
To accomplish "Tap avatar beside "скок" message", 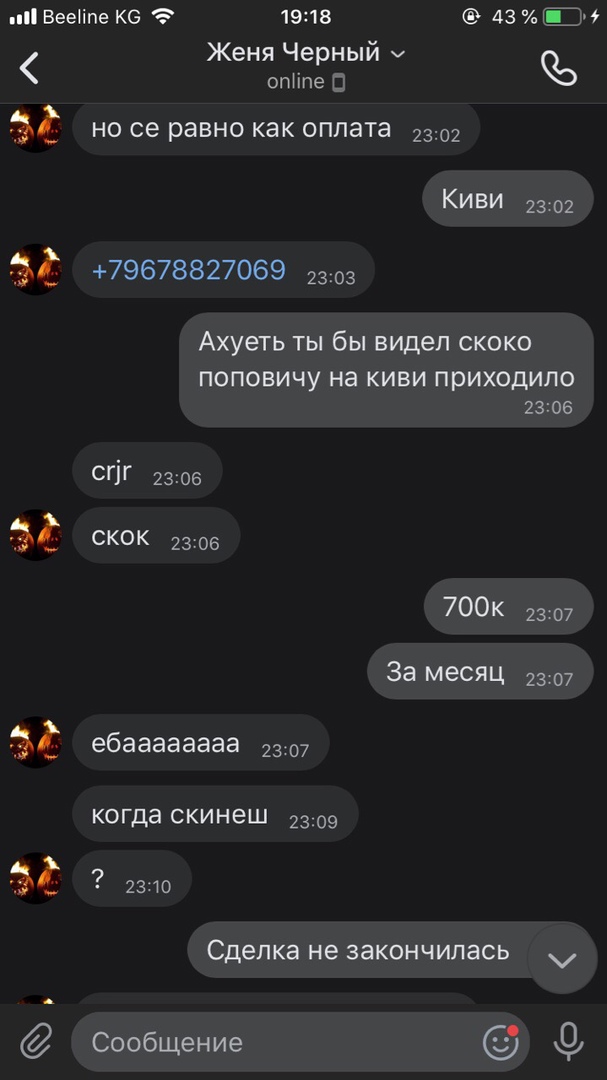I will click(36, 535).
